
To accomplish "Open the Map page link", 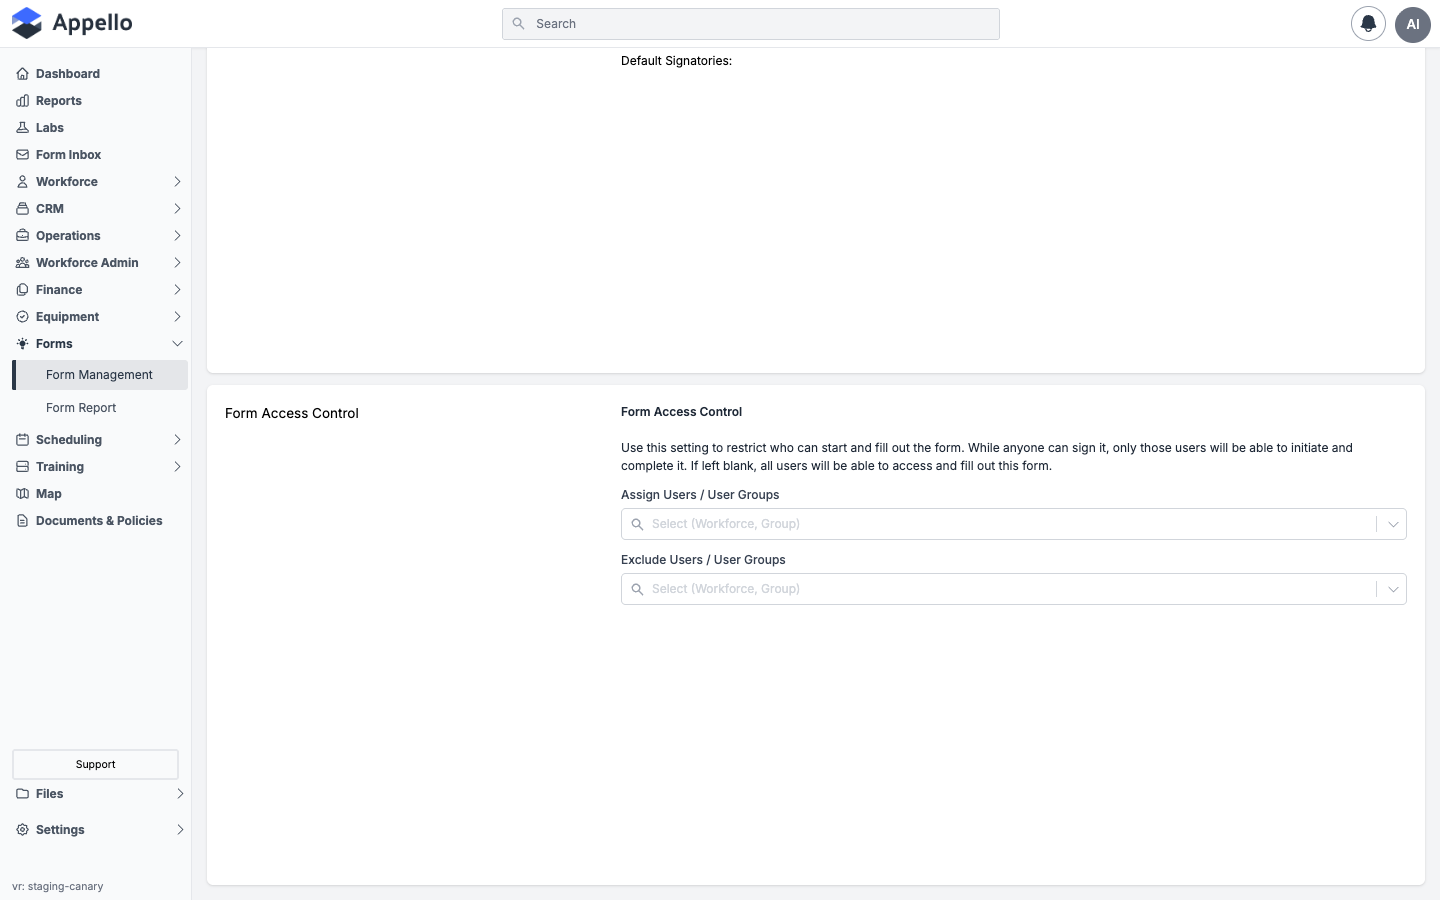I will [49, 494].
